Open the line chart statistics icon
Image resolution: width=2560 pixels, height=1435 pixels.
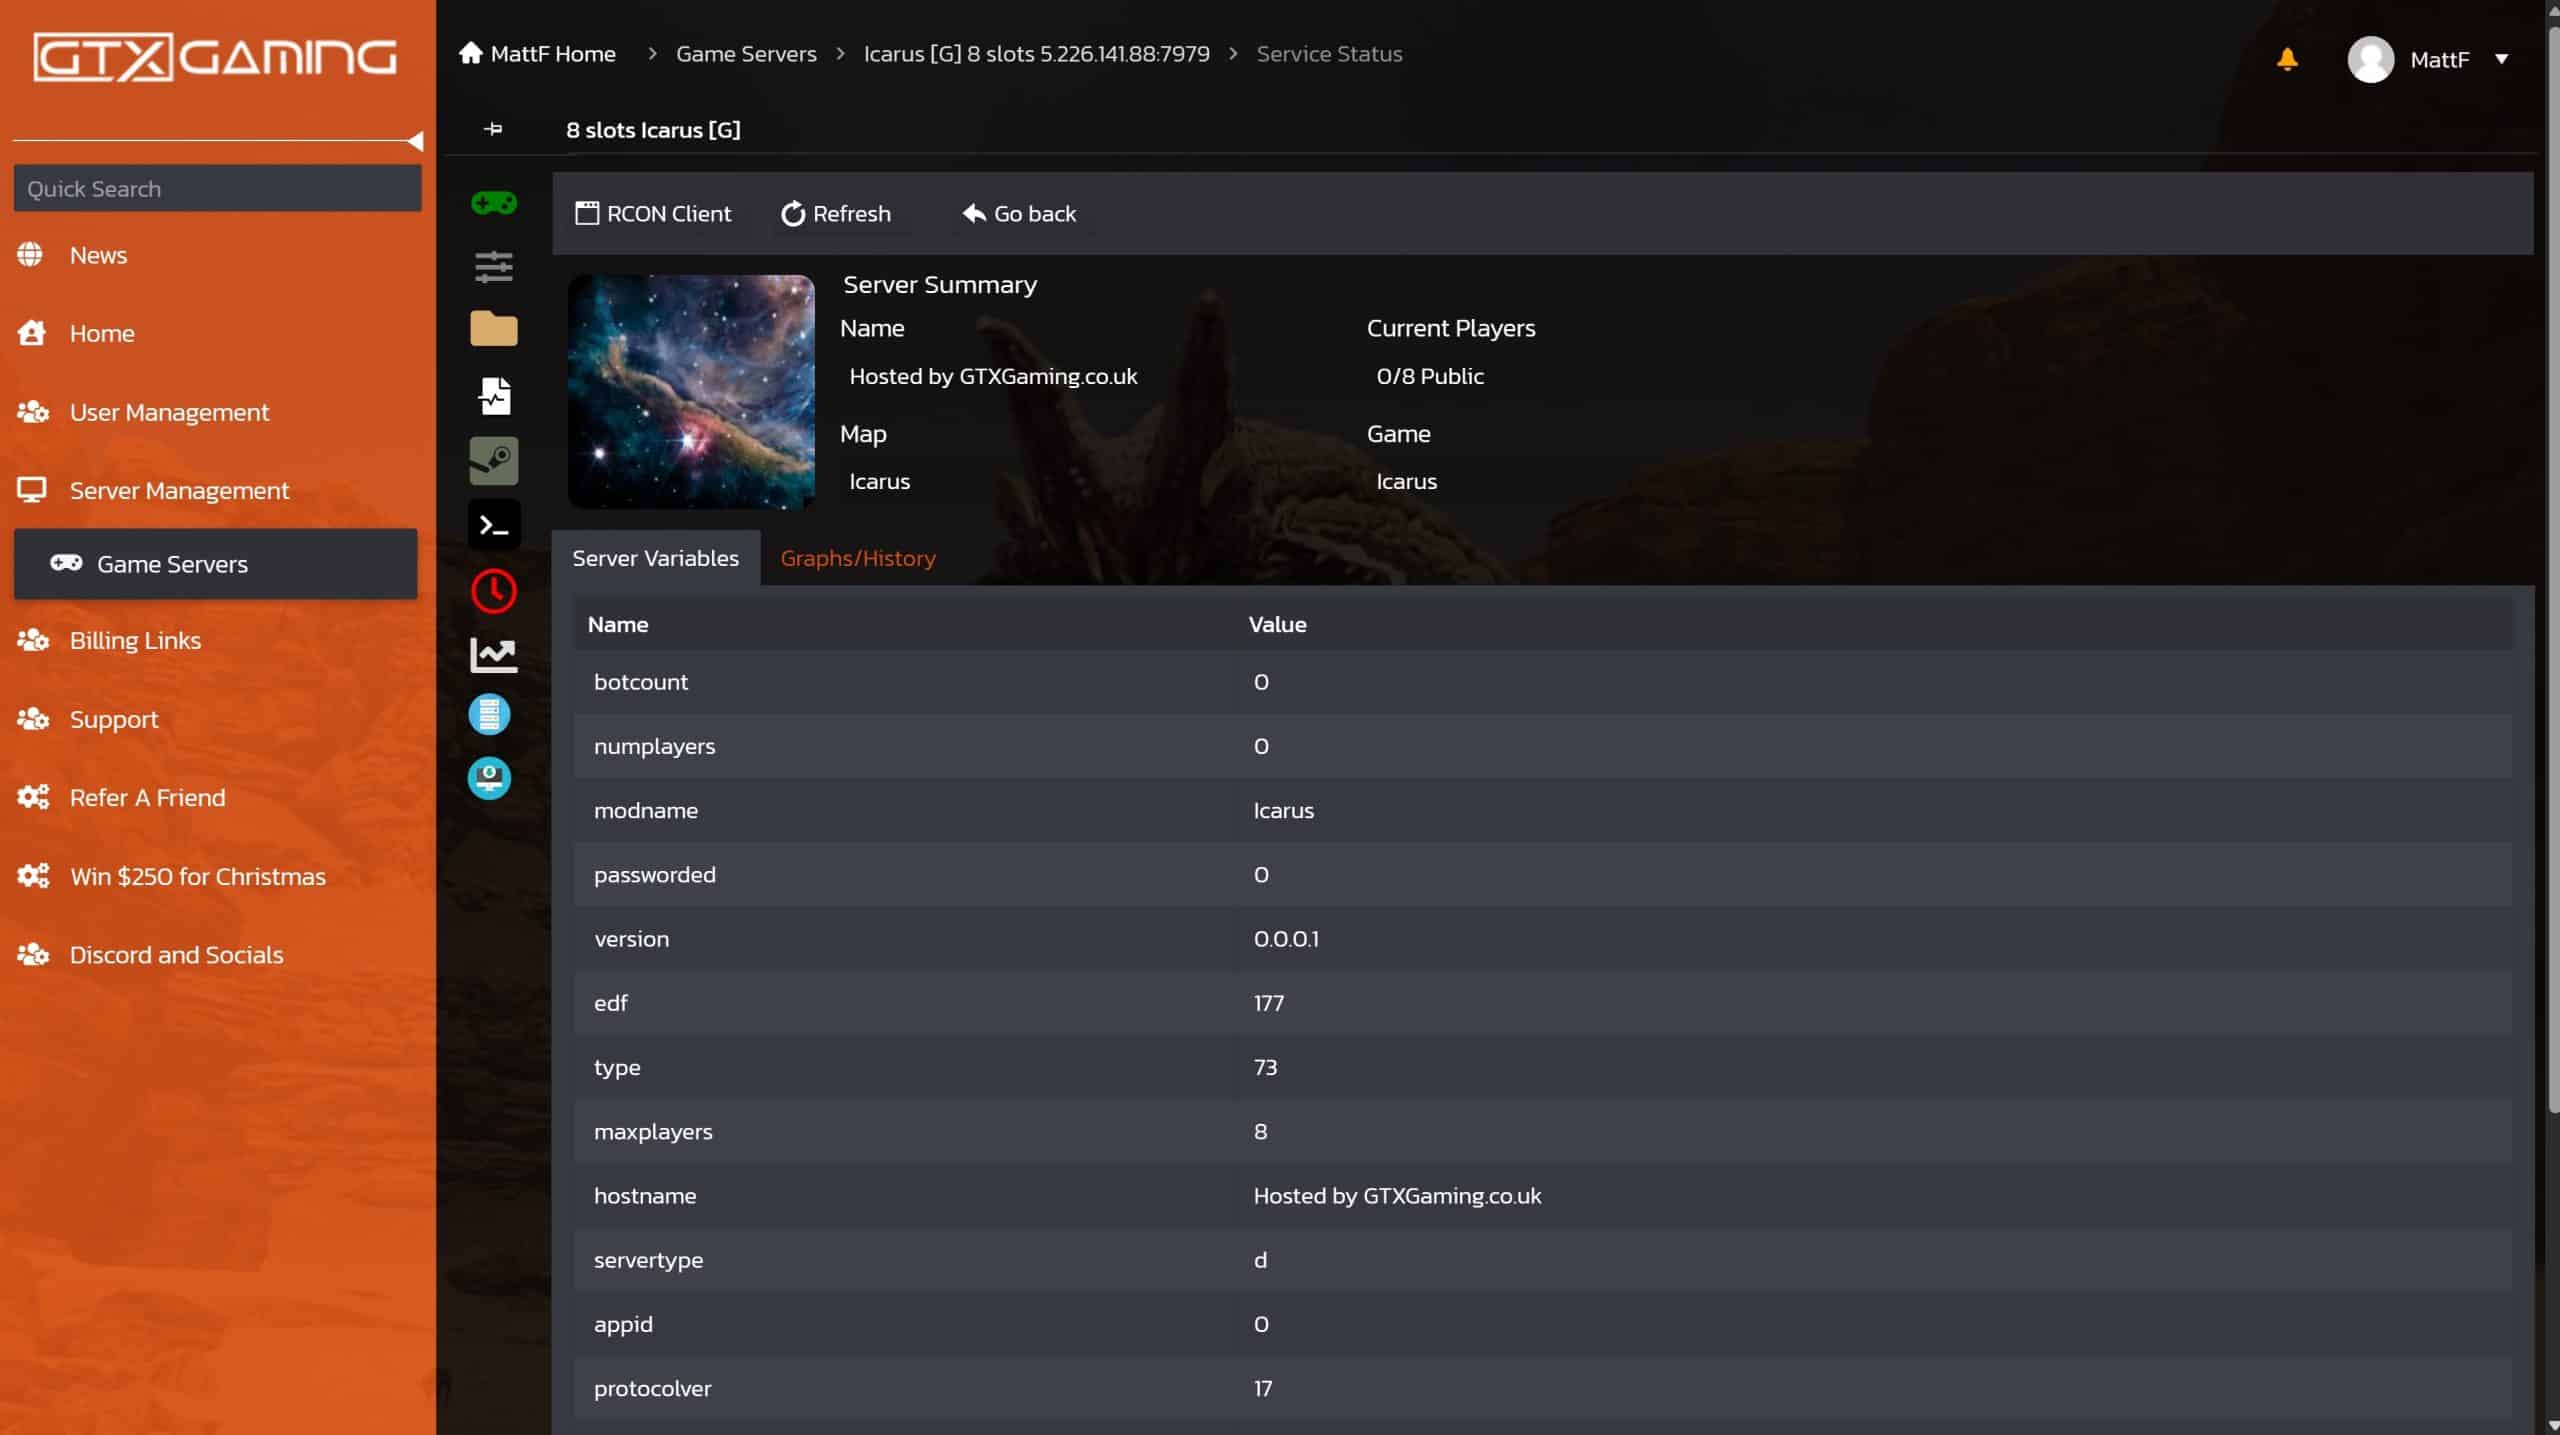493,655
